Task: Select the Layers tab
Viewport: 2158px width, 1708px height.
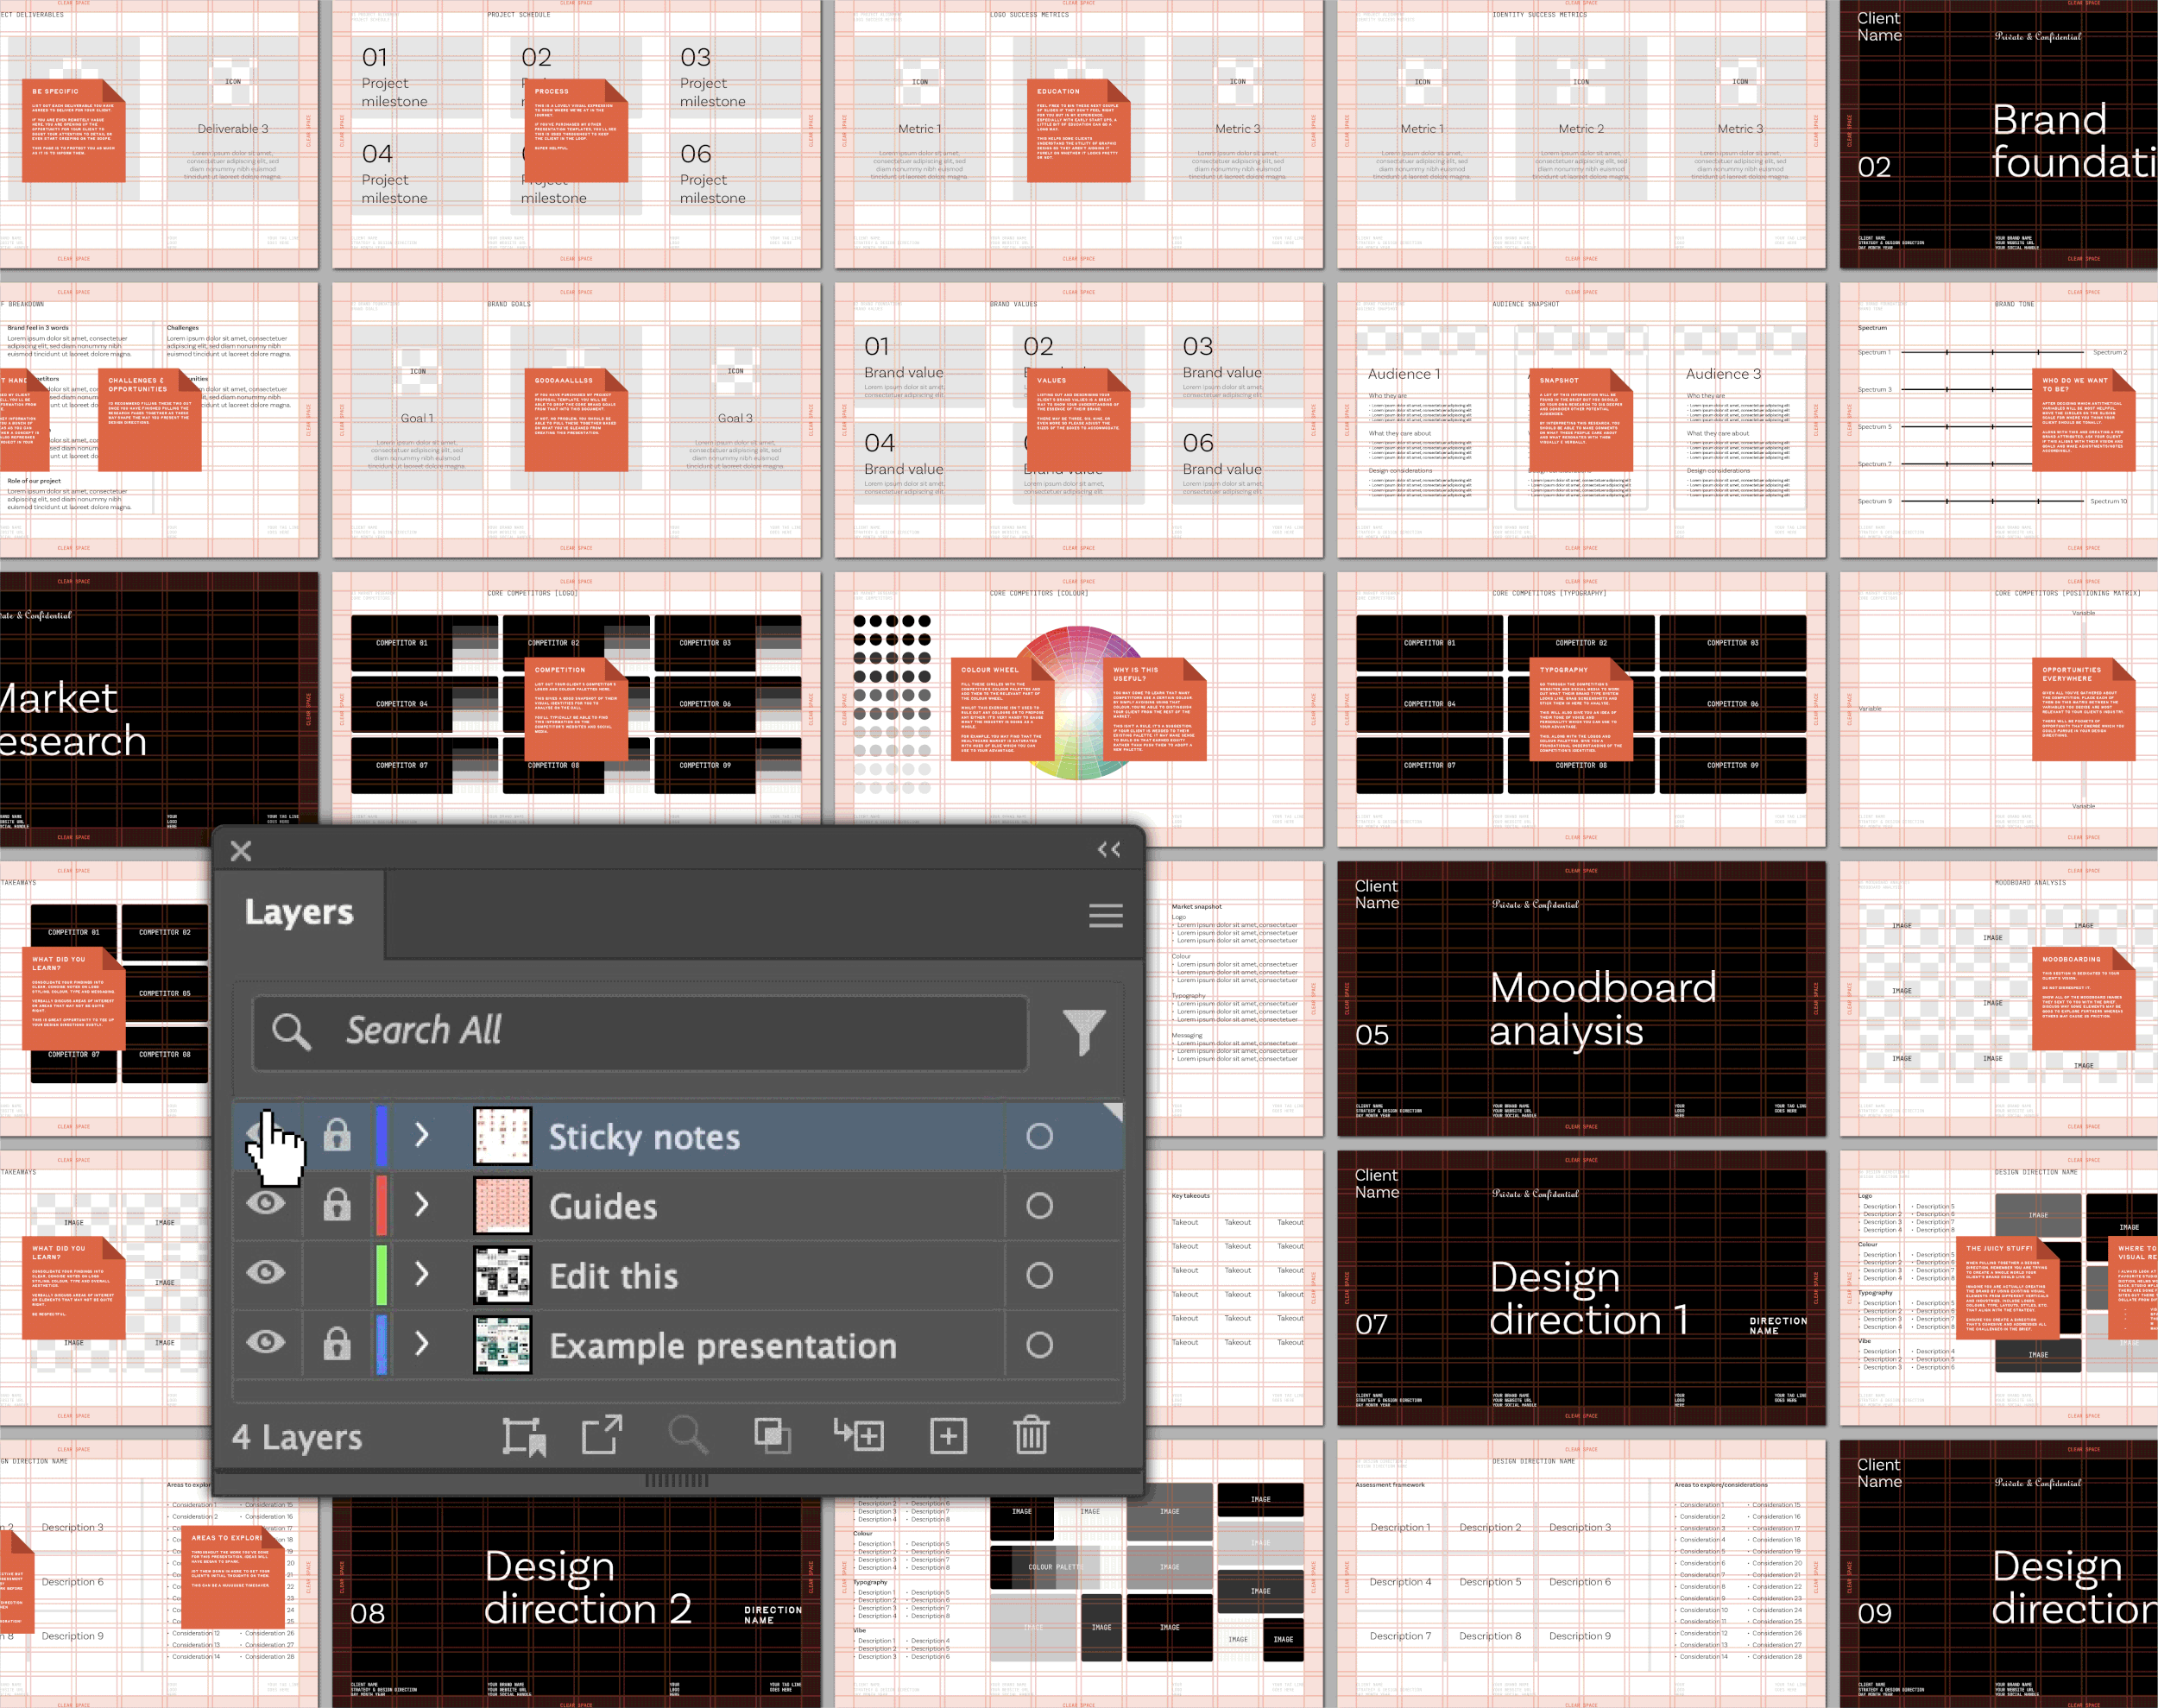Action: [299, 912]
